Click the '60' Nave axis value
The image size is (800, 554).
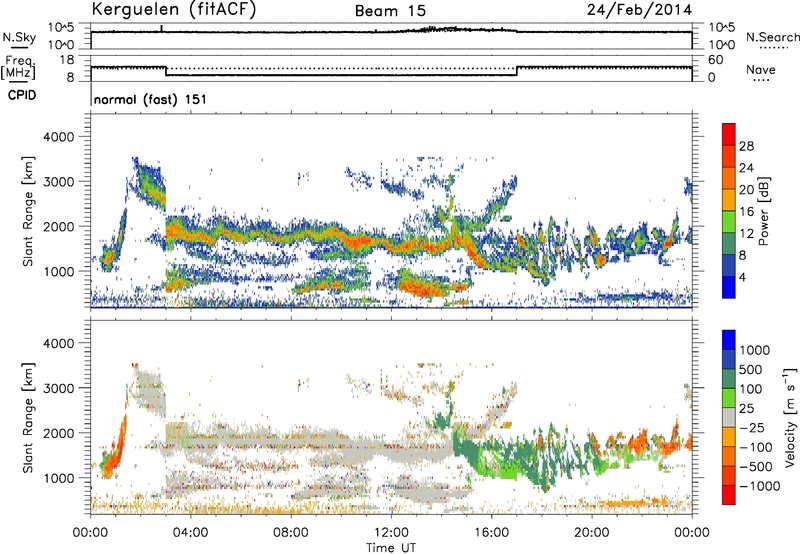pos(715,60)
